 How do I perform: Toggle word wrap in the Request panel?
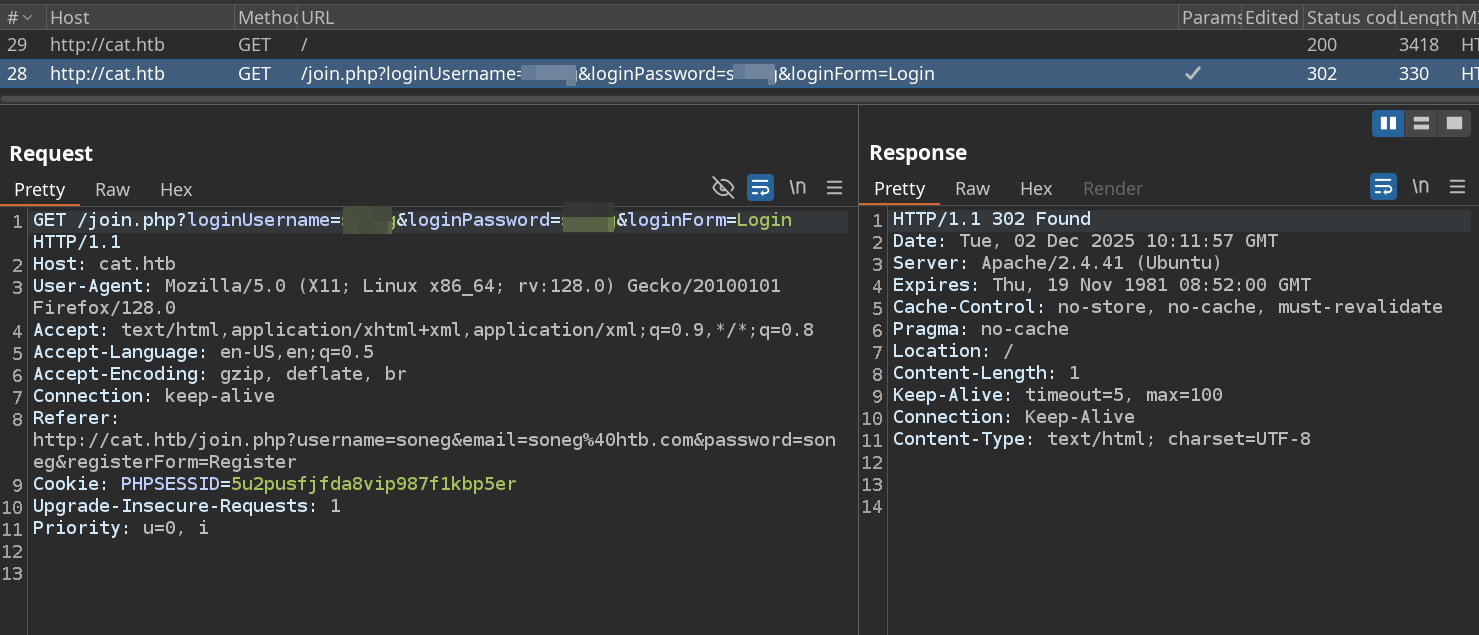pos(760,188)
